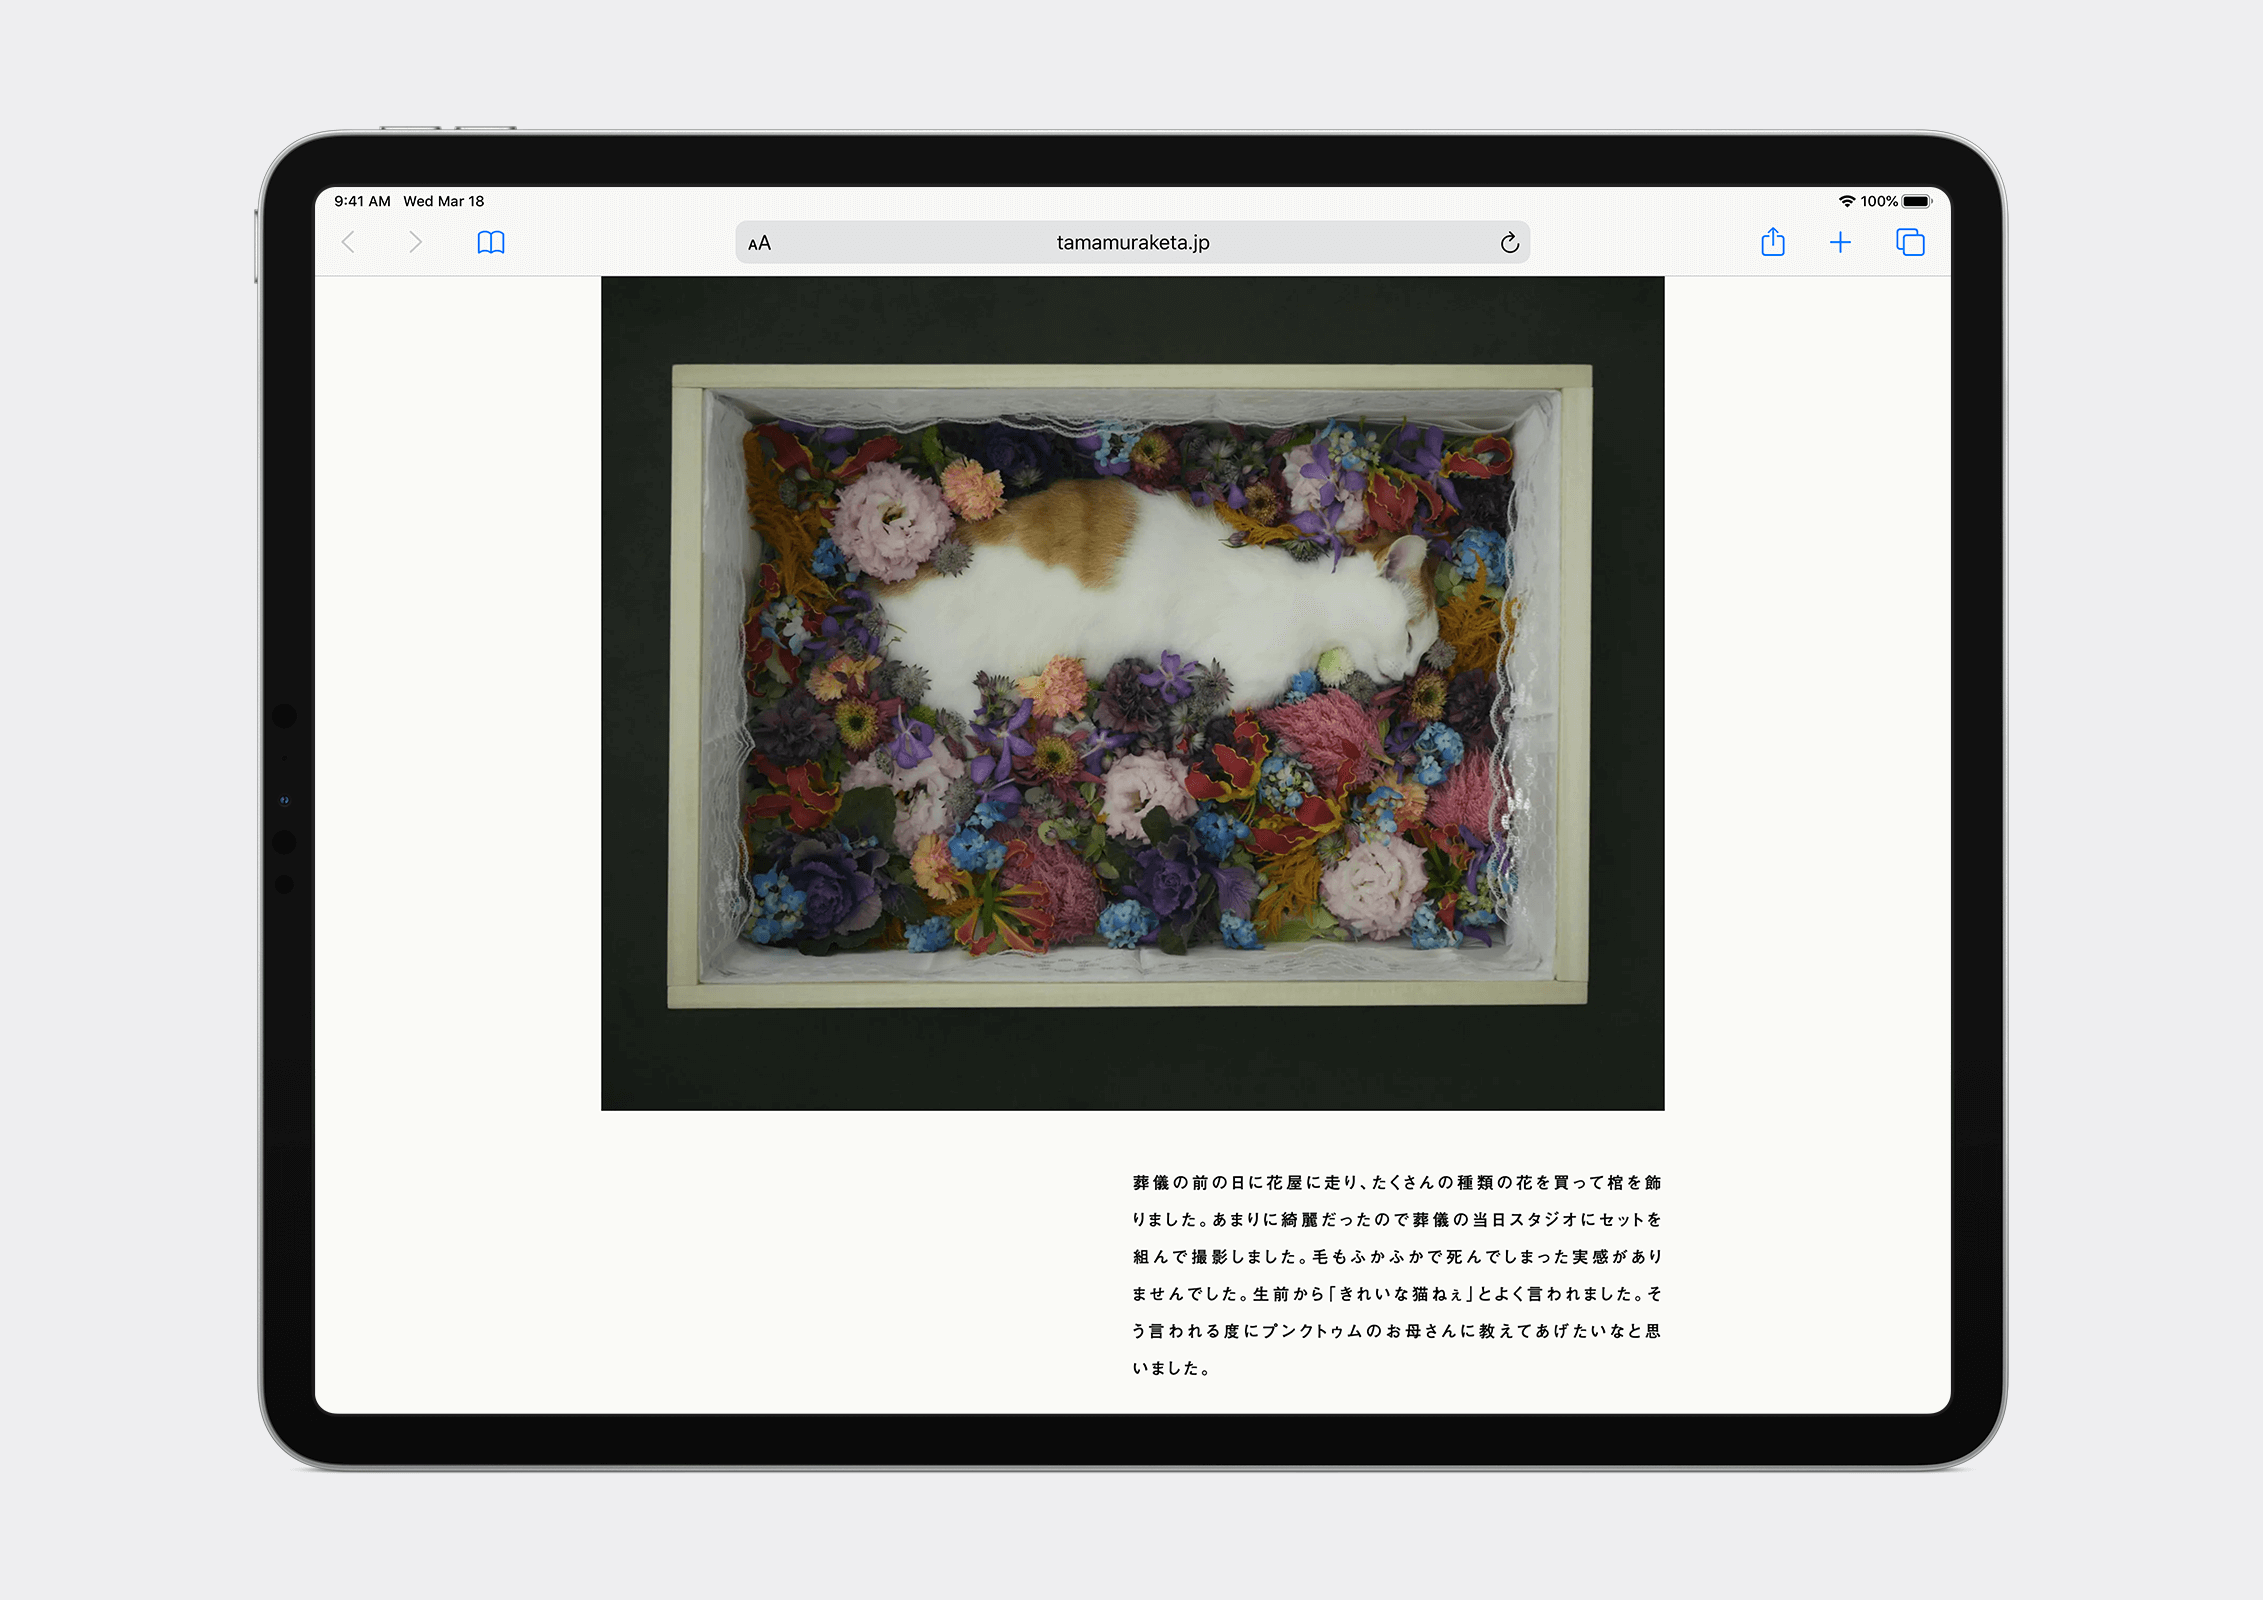Click the dark background below the coffin
This screenshot has height=1600, width=2263.
pos(1130,1060)
